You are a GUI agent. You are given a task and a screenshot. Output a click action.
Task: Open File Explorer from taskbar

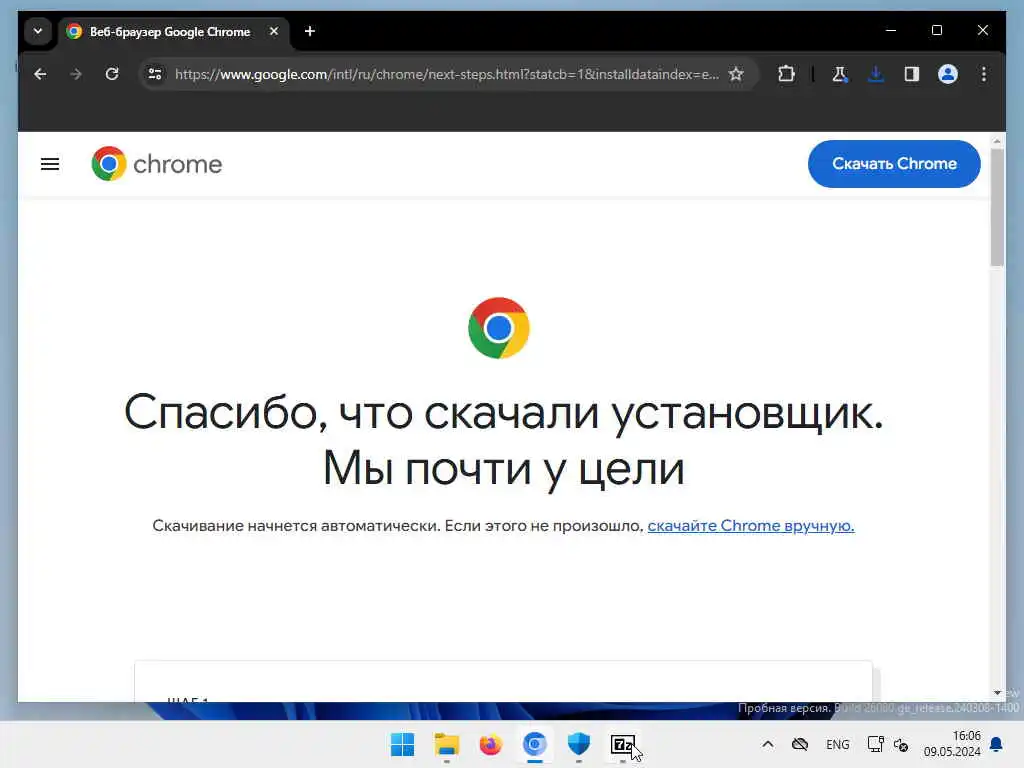coord(447,744)
